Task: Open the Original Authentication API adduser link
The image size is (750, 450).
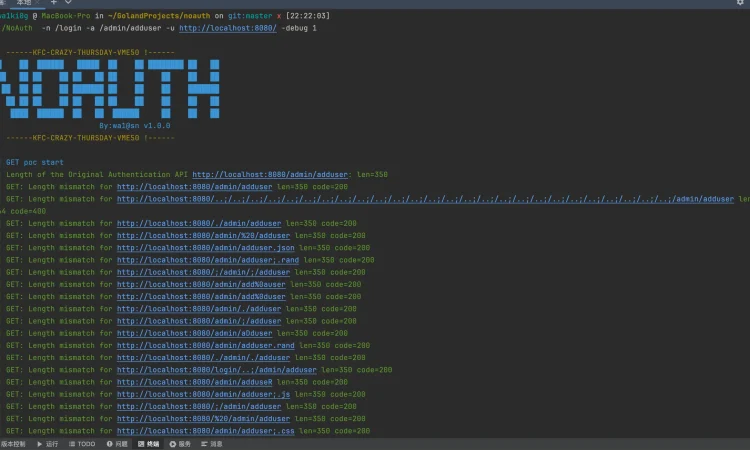Action: point(270,175)
